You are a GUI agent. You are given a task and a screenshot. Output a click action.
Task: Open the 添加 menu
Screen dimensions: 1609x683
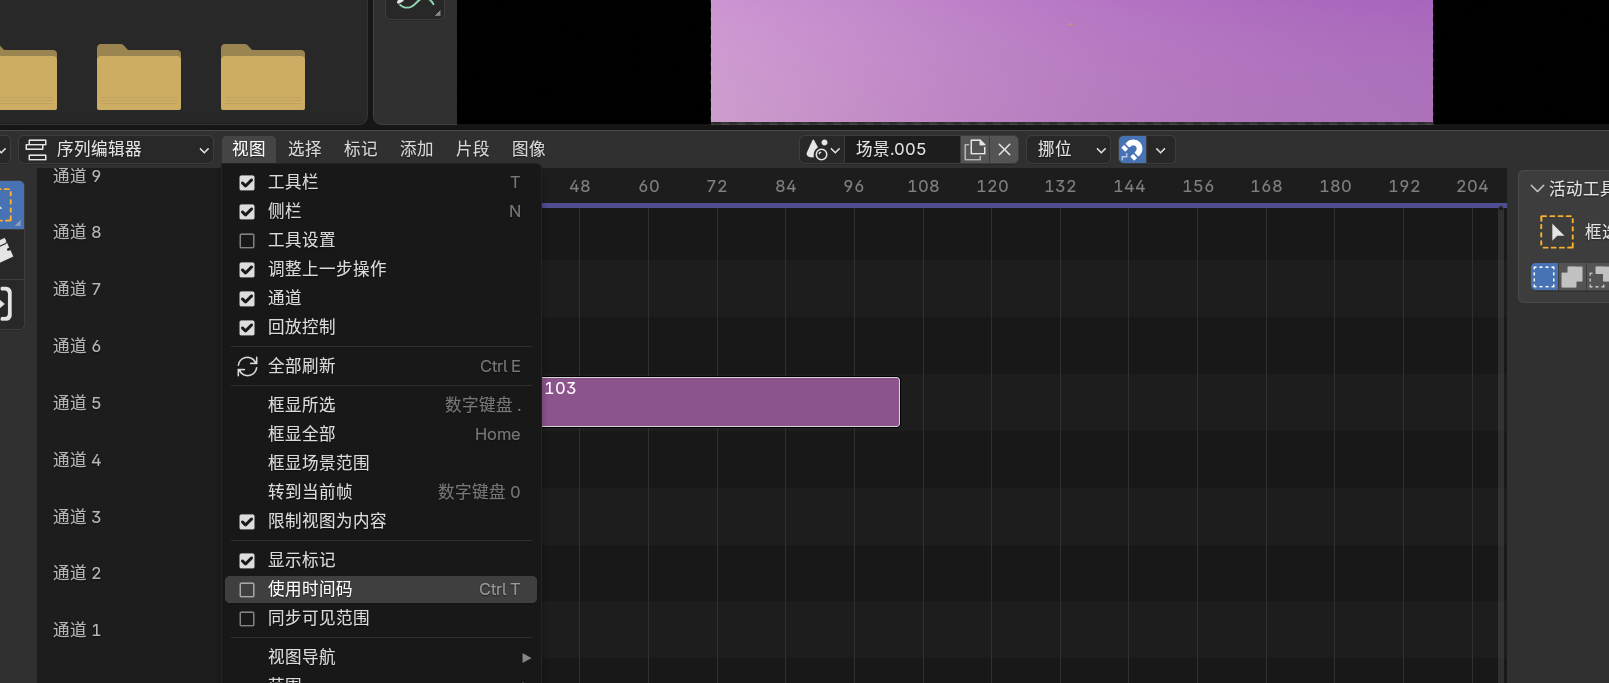coord(416,149)
